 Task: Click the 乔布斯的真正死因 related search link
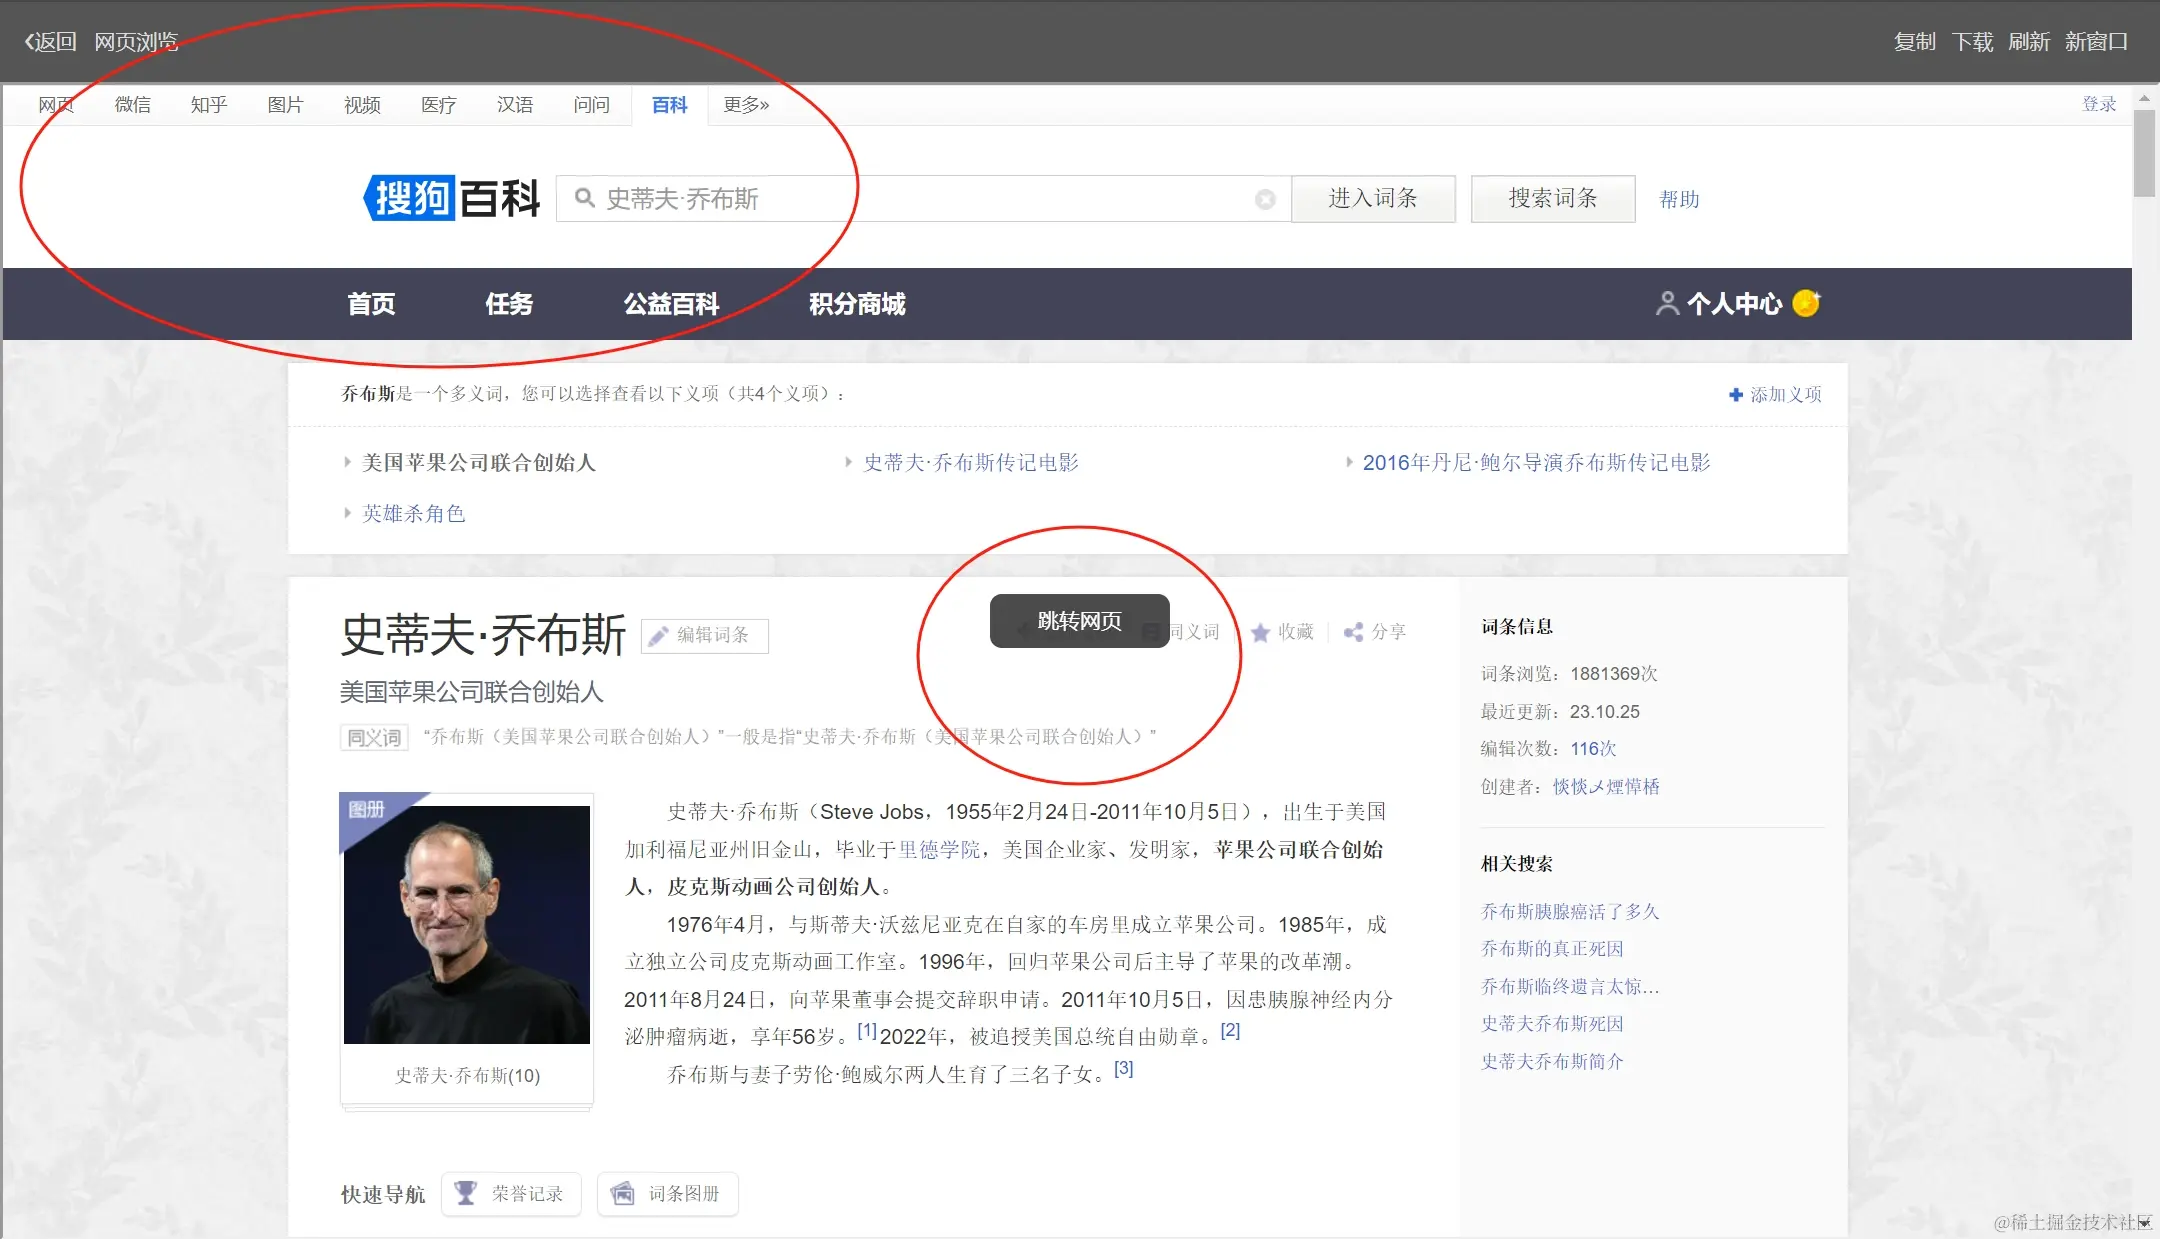1552,949
